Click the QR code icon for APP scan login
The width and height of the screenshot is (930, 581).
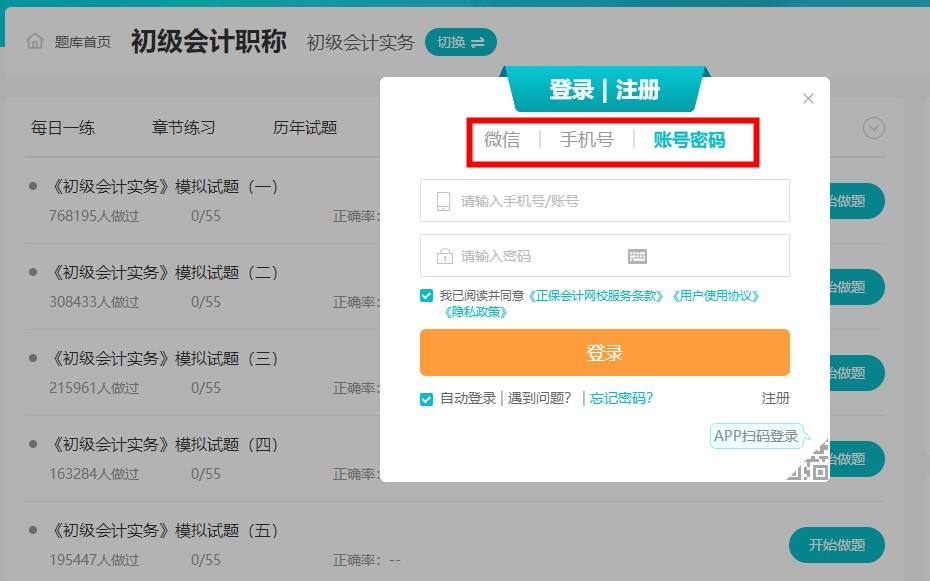[811, 461]
